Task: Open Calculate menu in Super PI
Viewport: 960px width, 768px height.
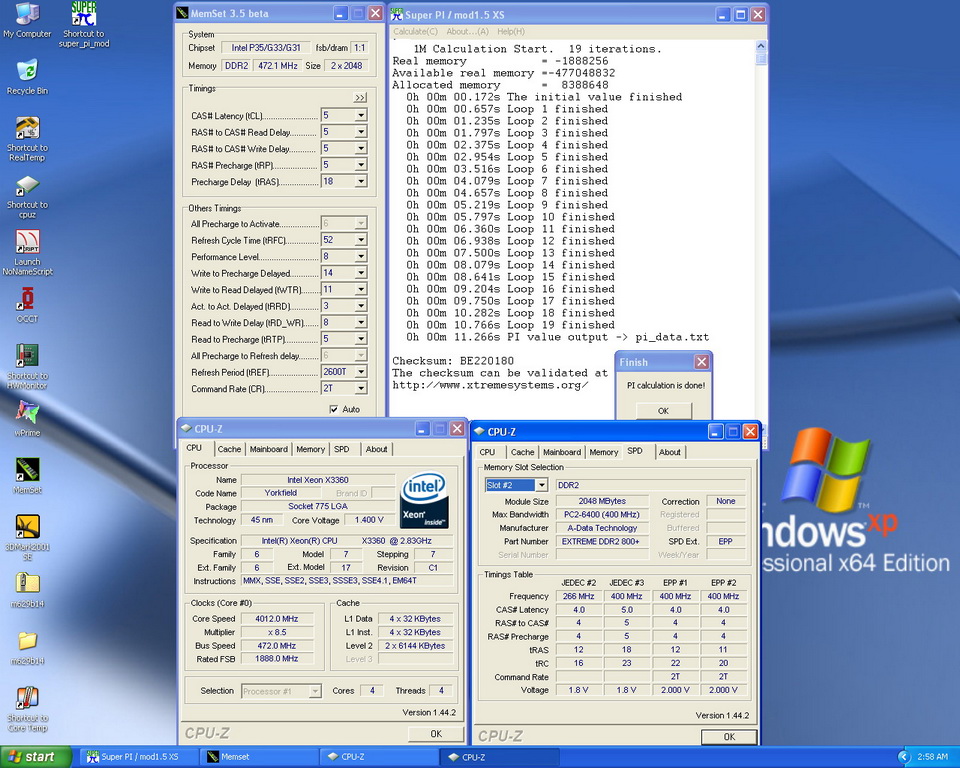Action: [415, 31]
